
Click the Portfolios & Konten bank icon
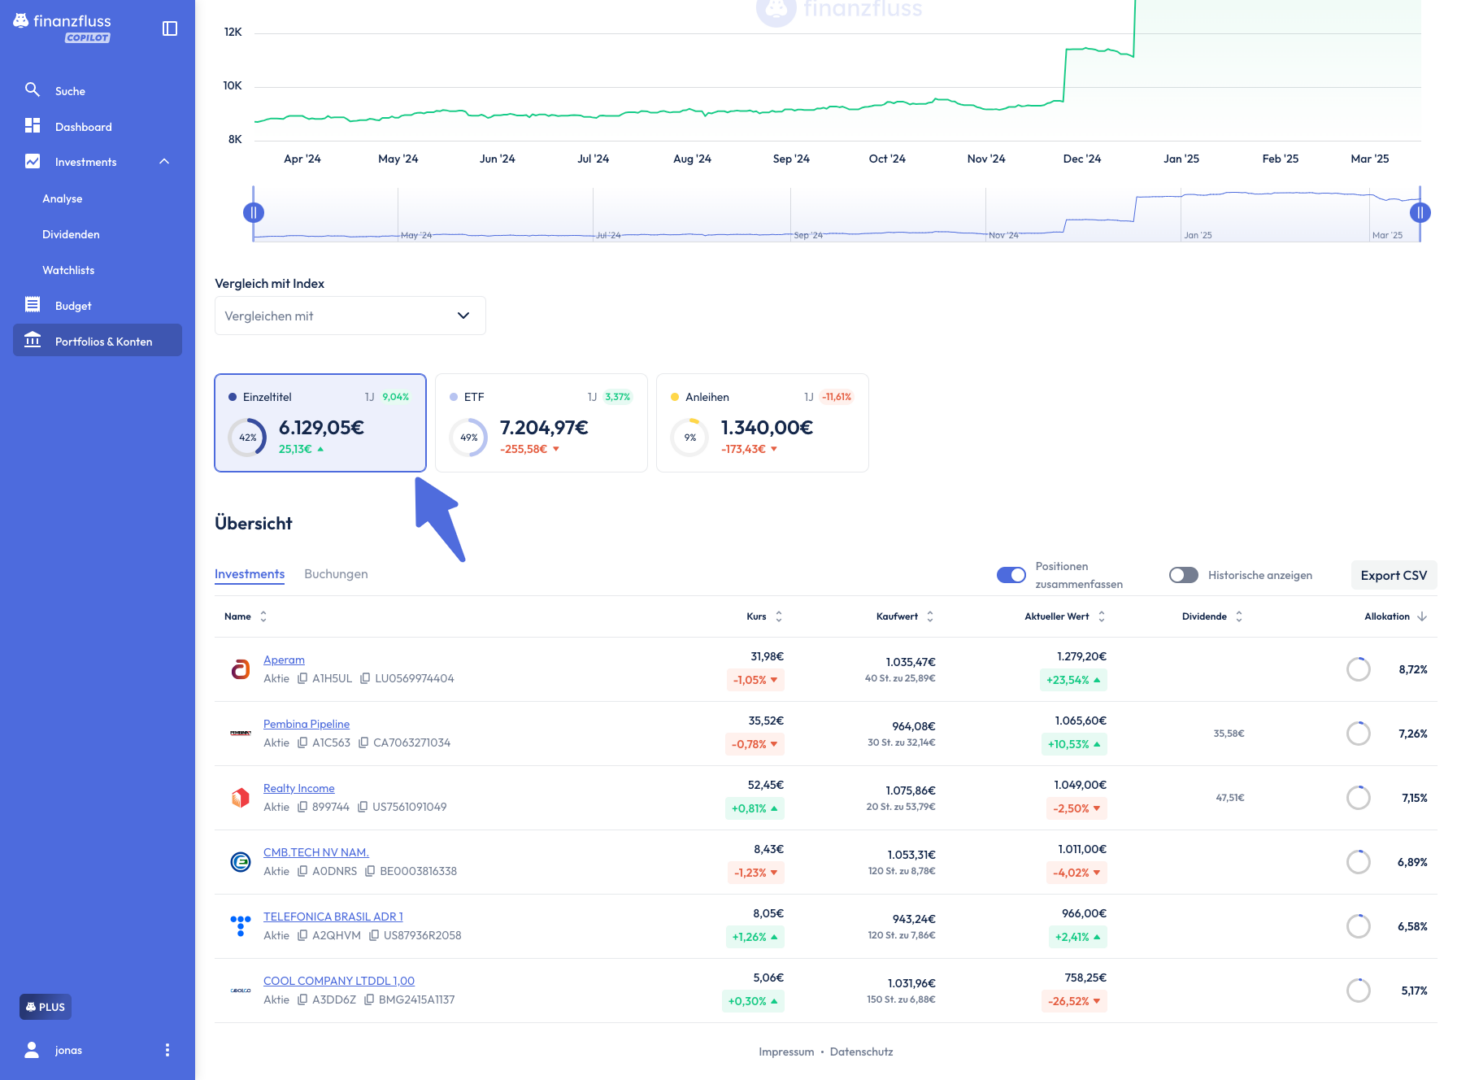coord(32,340)
